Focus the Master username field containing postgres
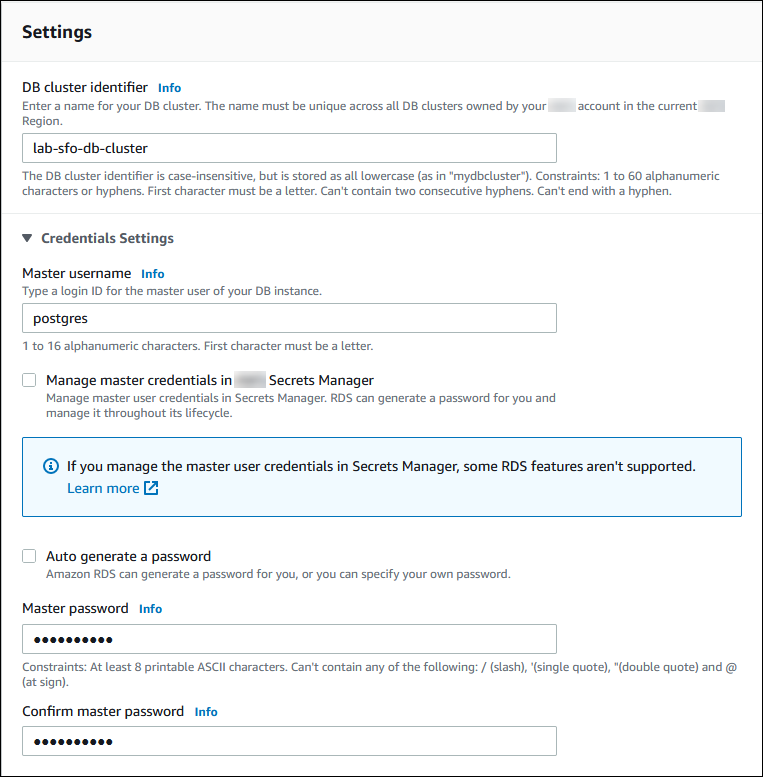Viewport: 763px width, 777px height. pyautogui.click(x=289, y=318)
